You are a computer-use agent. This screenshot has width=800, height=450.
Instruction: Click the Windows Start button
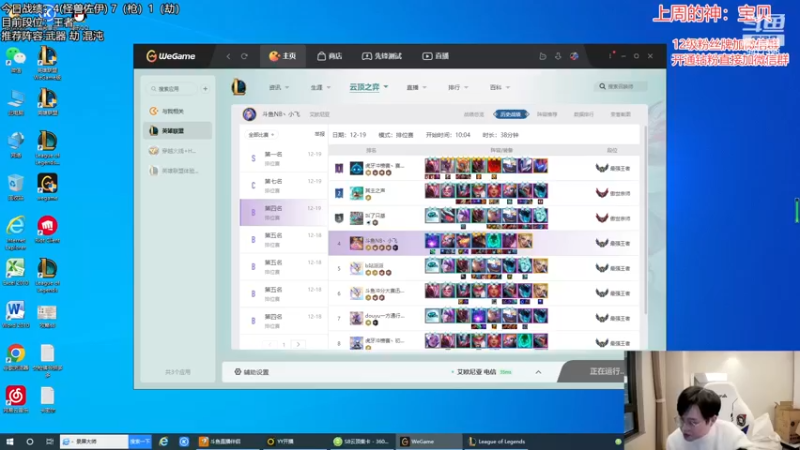pos(10,442)
